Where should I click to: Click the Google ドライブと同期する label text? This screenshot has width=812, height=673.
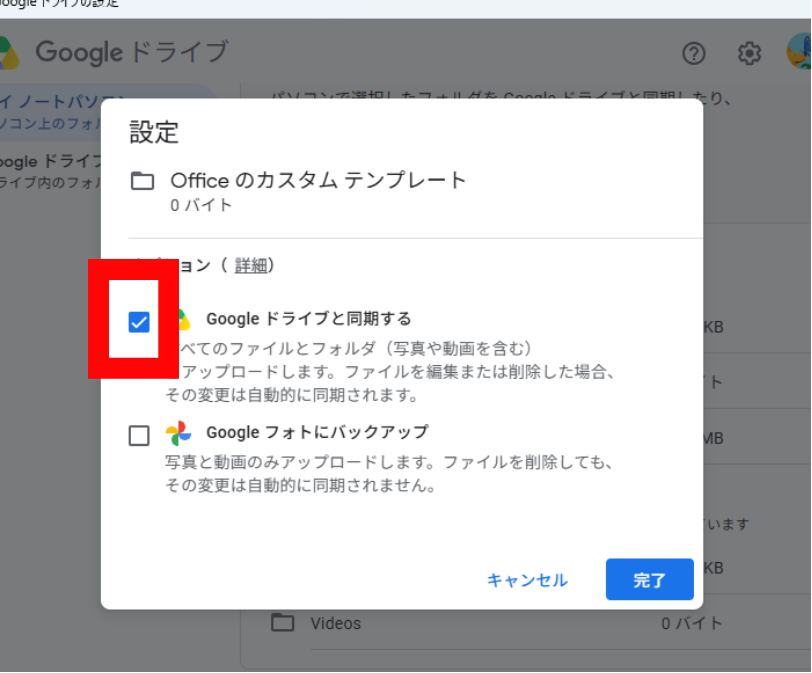tap(309, 319)
